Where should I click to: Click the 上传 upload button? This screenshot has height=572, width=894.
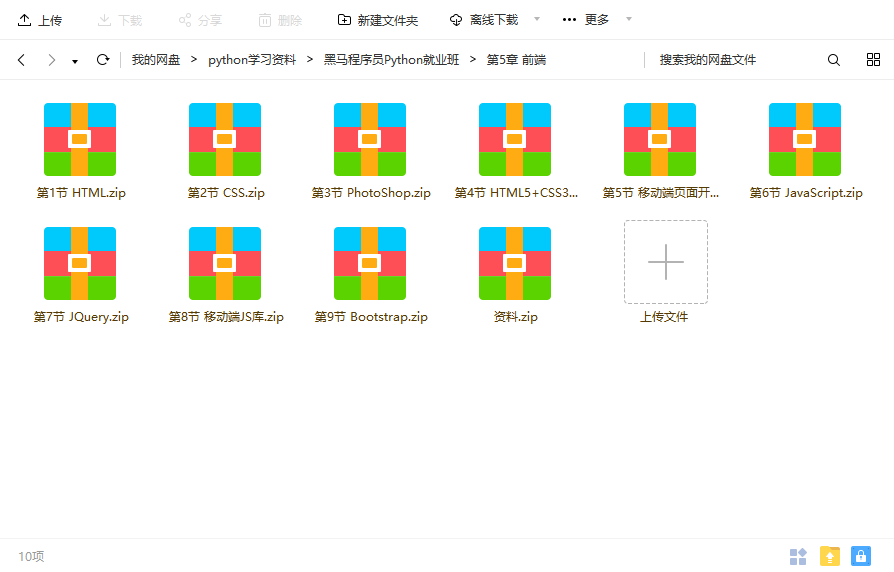click(x=39, y=21)
